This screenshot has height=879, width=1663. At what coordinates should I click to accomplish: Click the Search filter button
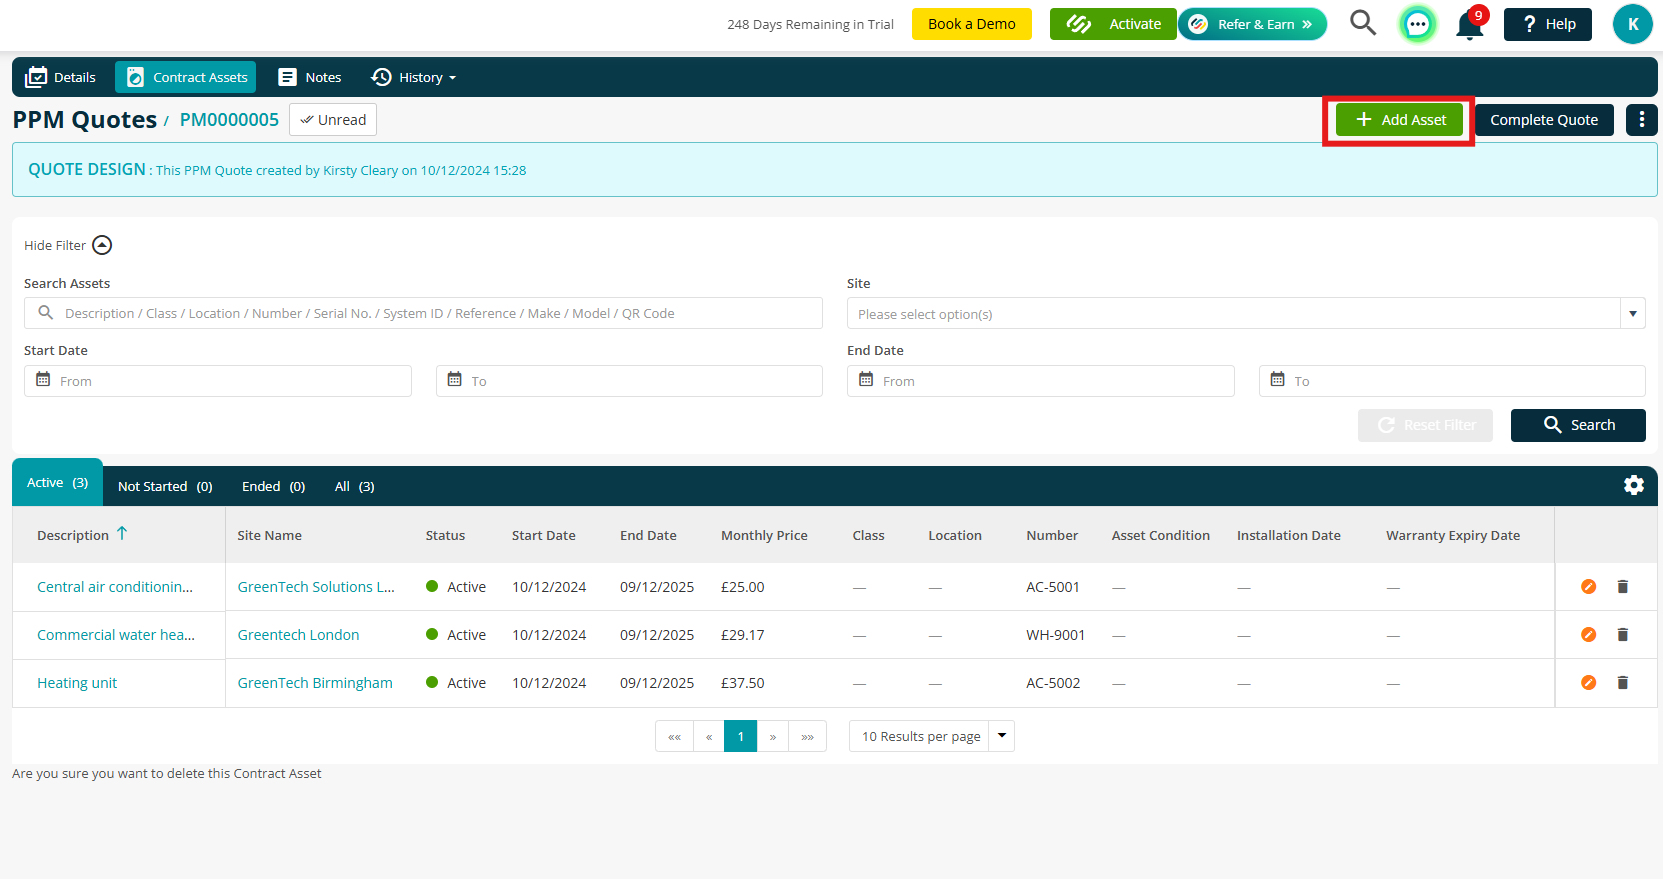tap(1578, 425)
